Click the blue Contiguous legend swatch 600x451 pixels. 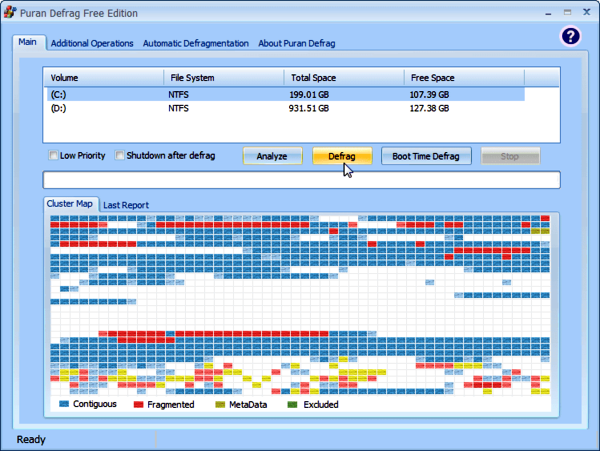(64, 404)
